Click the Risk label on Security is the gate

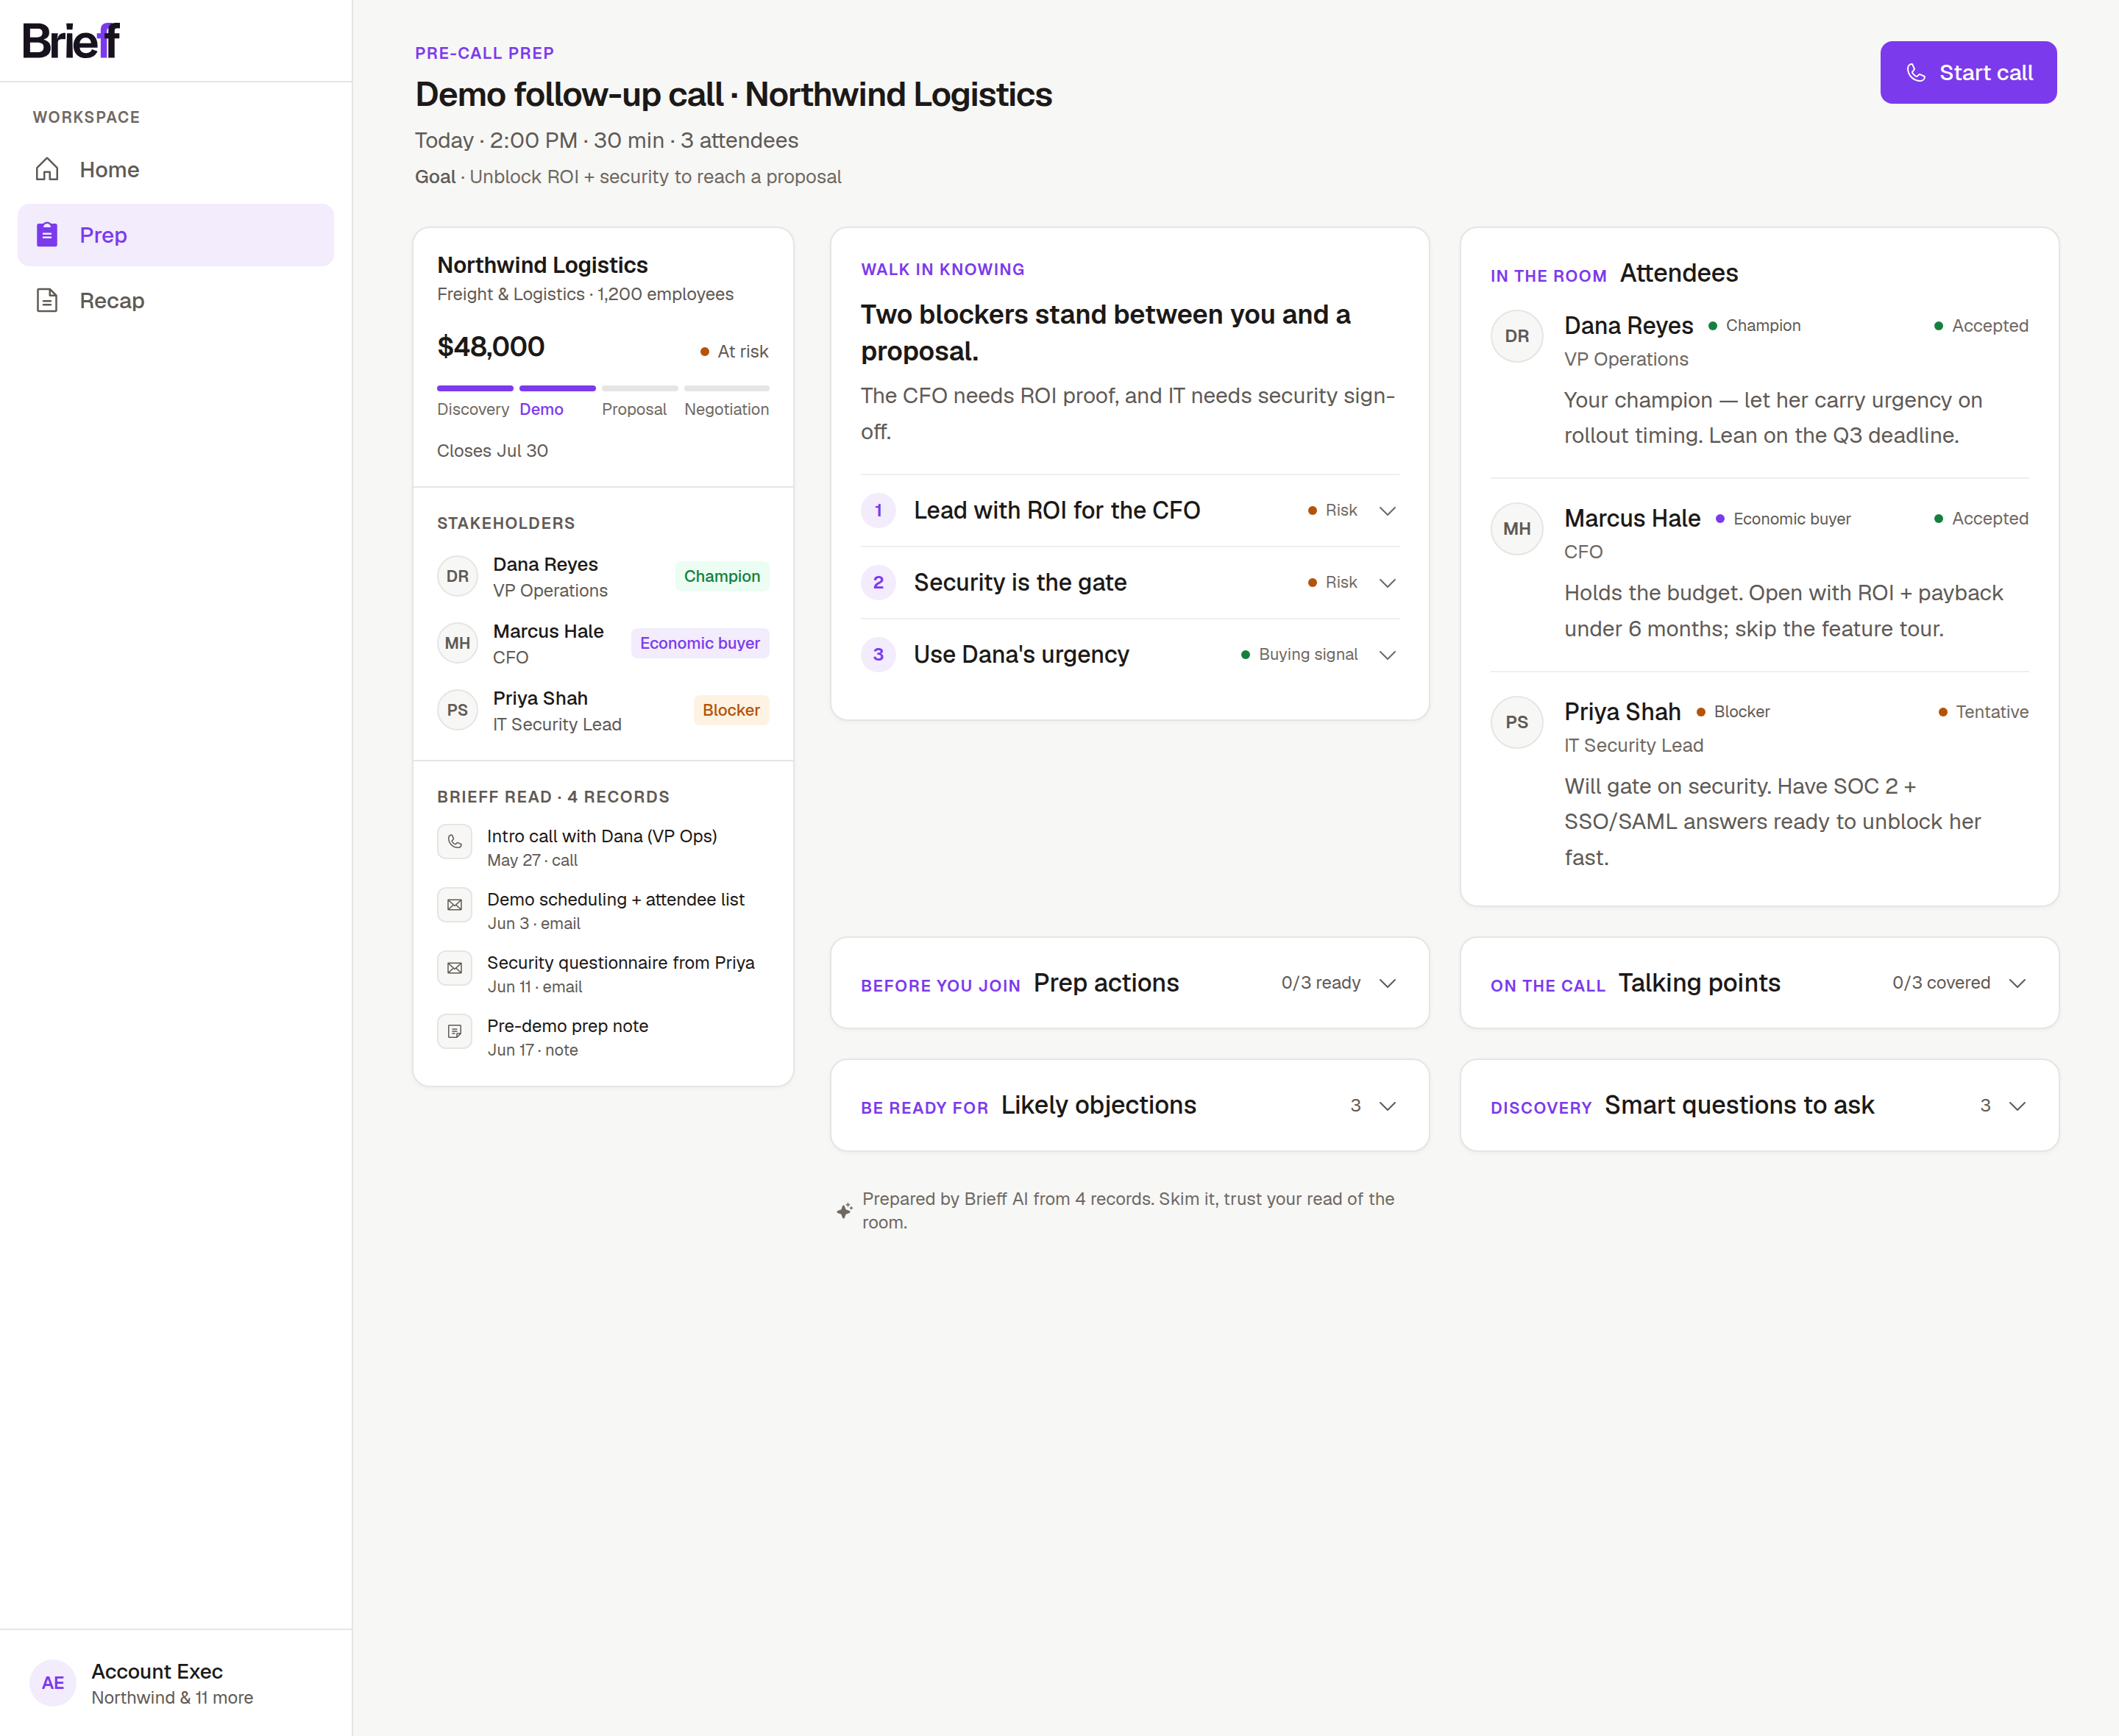pyautogui.click(x=1332, y=582)
